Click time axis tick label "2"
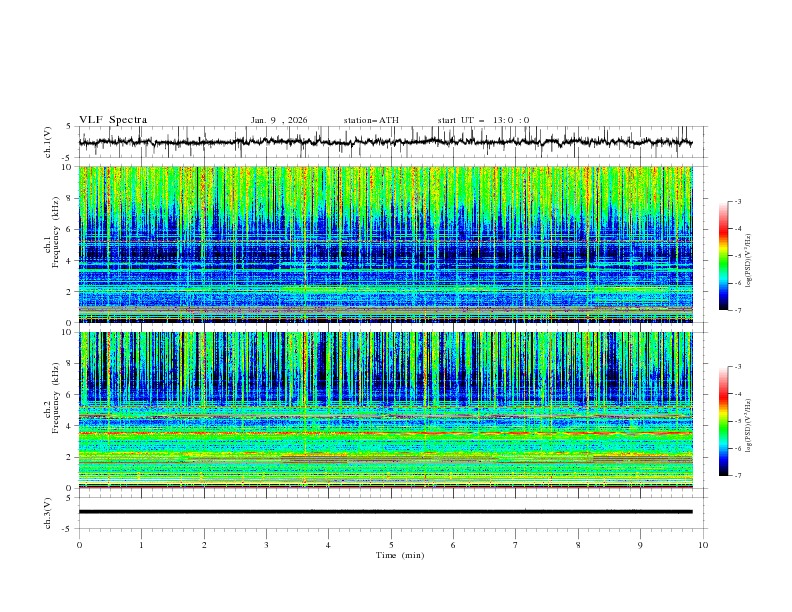 click(x=204, y=545)
